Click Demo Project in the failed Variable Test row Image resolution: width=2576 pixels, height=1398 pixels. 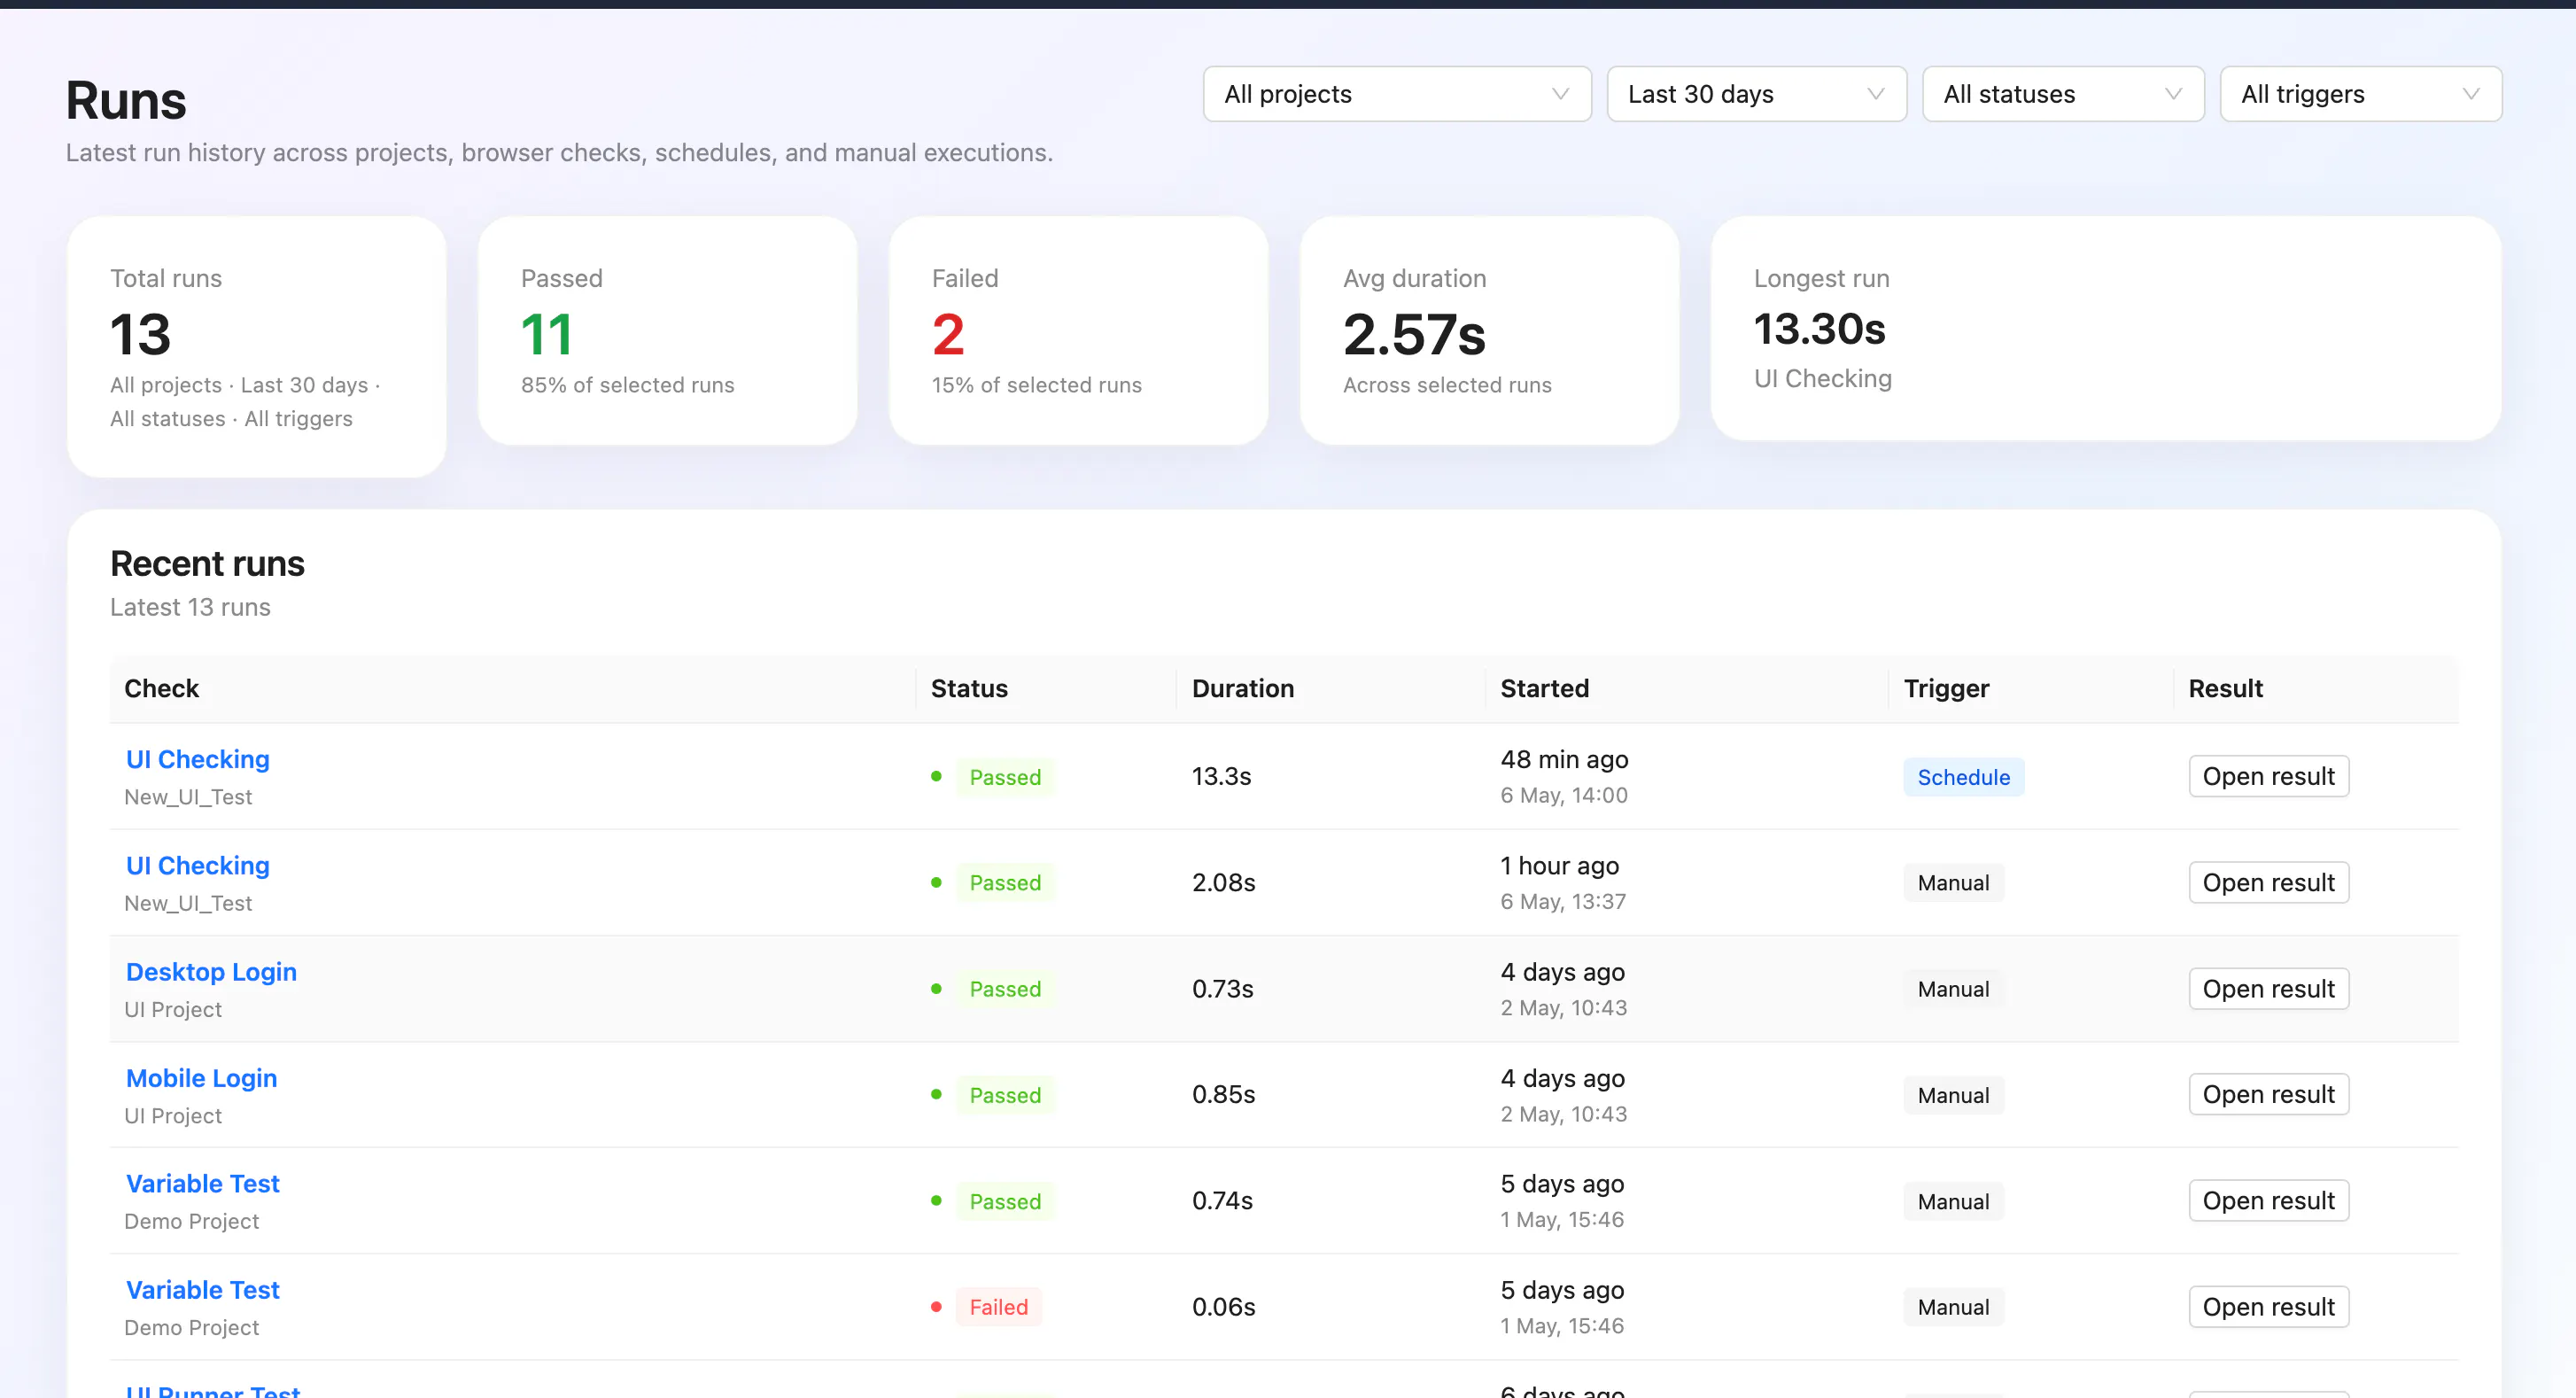click(191, 1327)
